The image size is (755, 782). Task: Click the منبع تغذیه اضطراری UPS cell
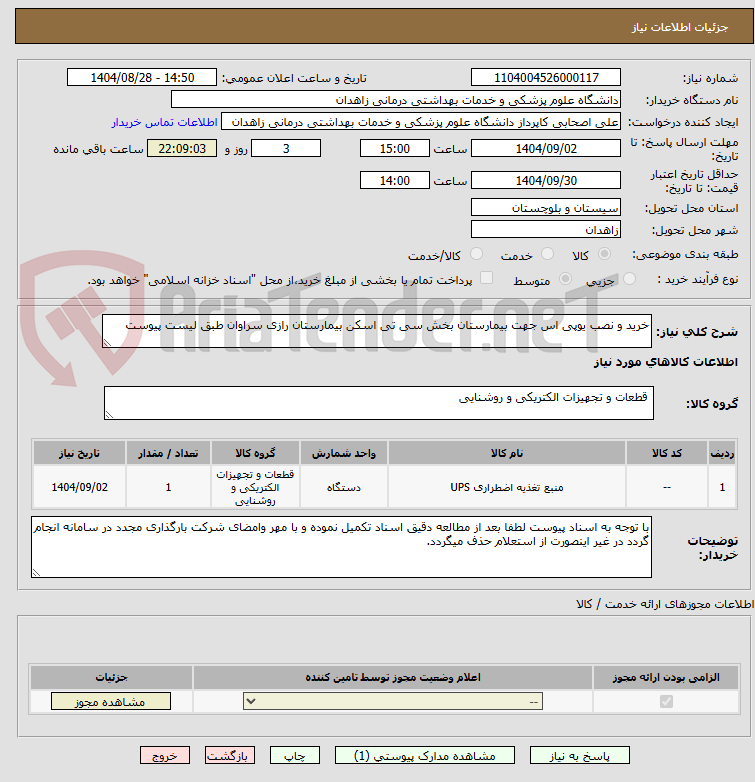(x=507, y=487)
